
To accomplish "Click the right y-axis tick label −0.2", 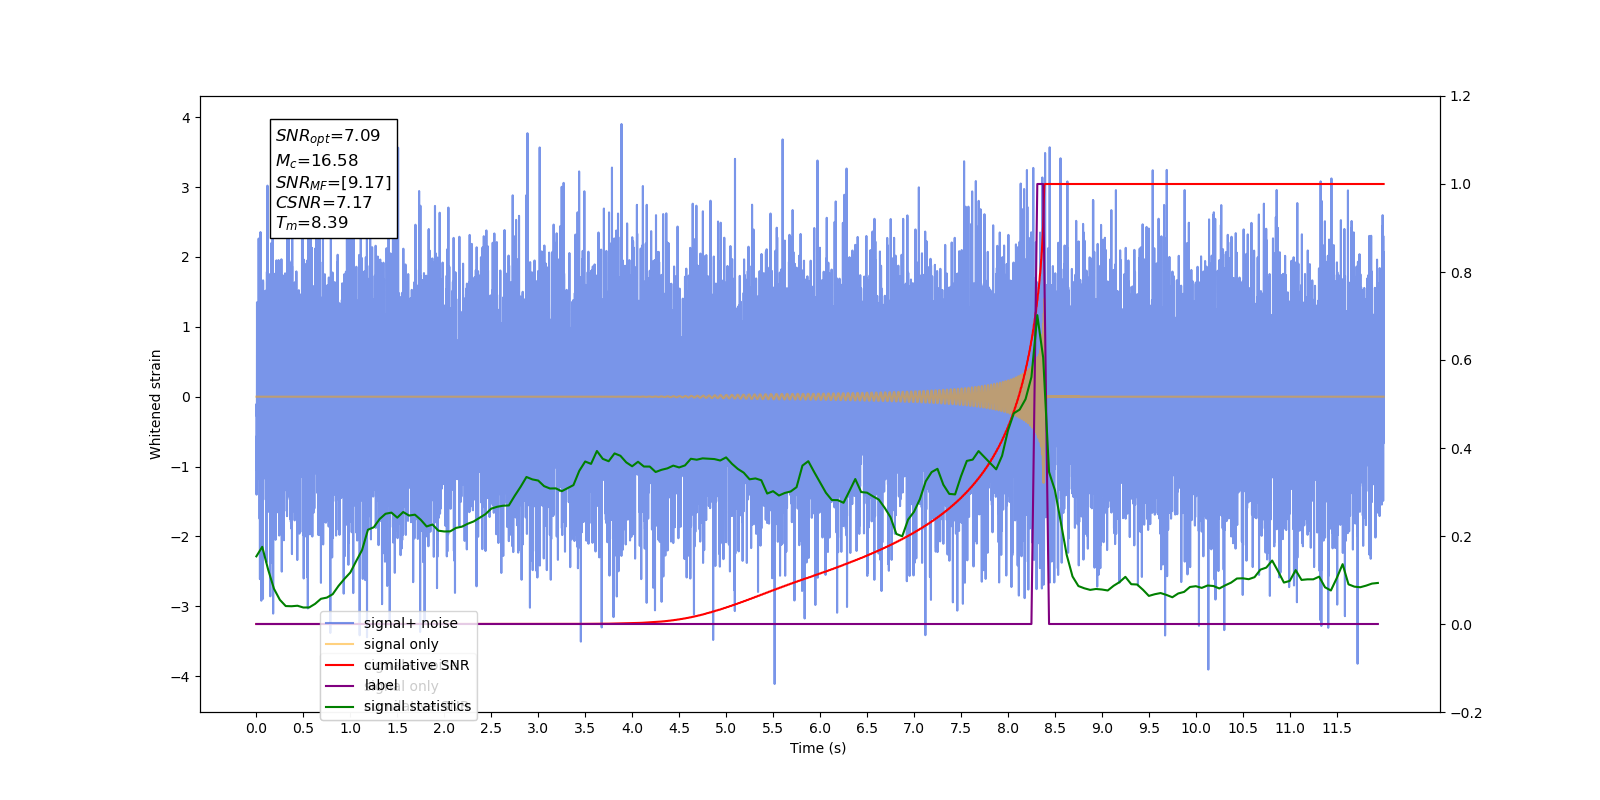I will click(x=1465, y=713).
